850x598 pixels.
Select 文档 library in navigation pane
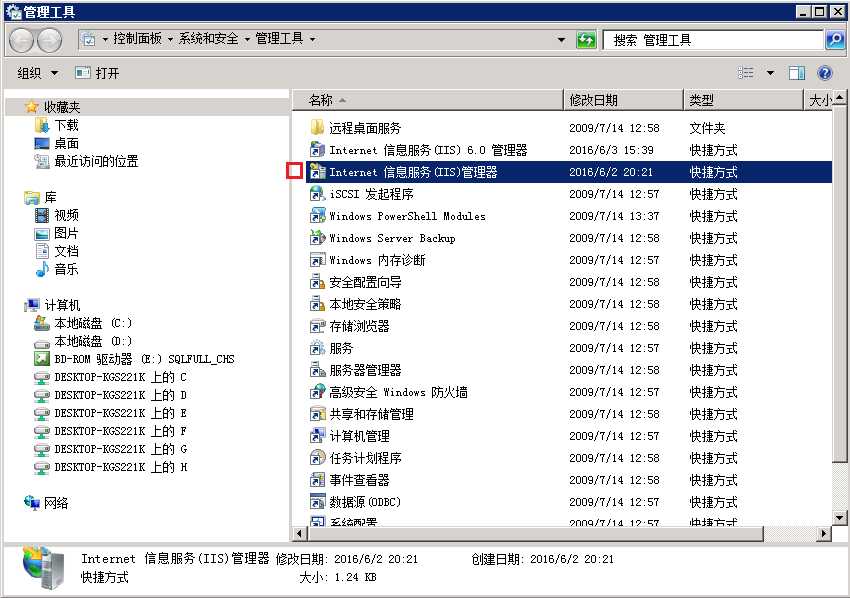click(x=66, y=251)
